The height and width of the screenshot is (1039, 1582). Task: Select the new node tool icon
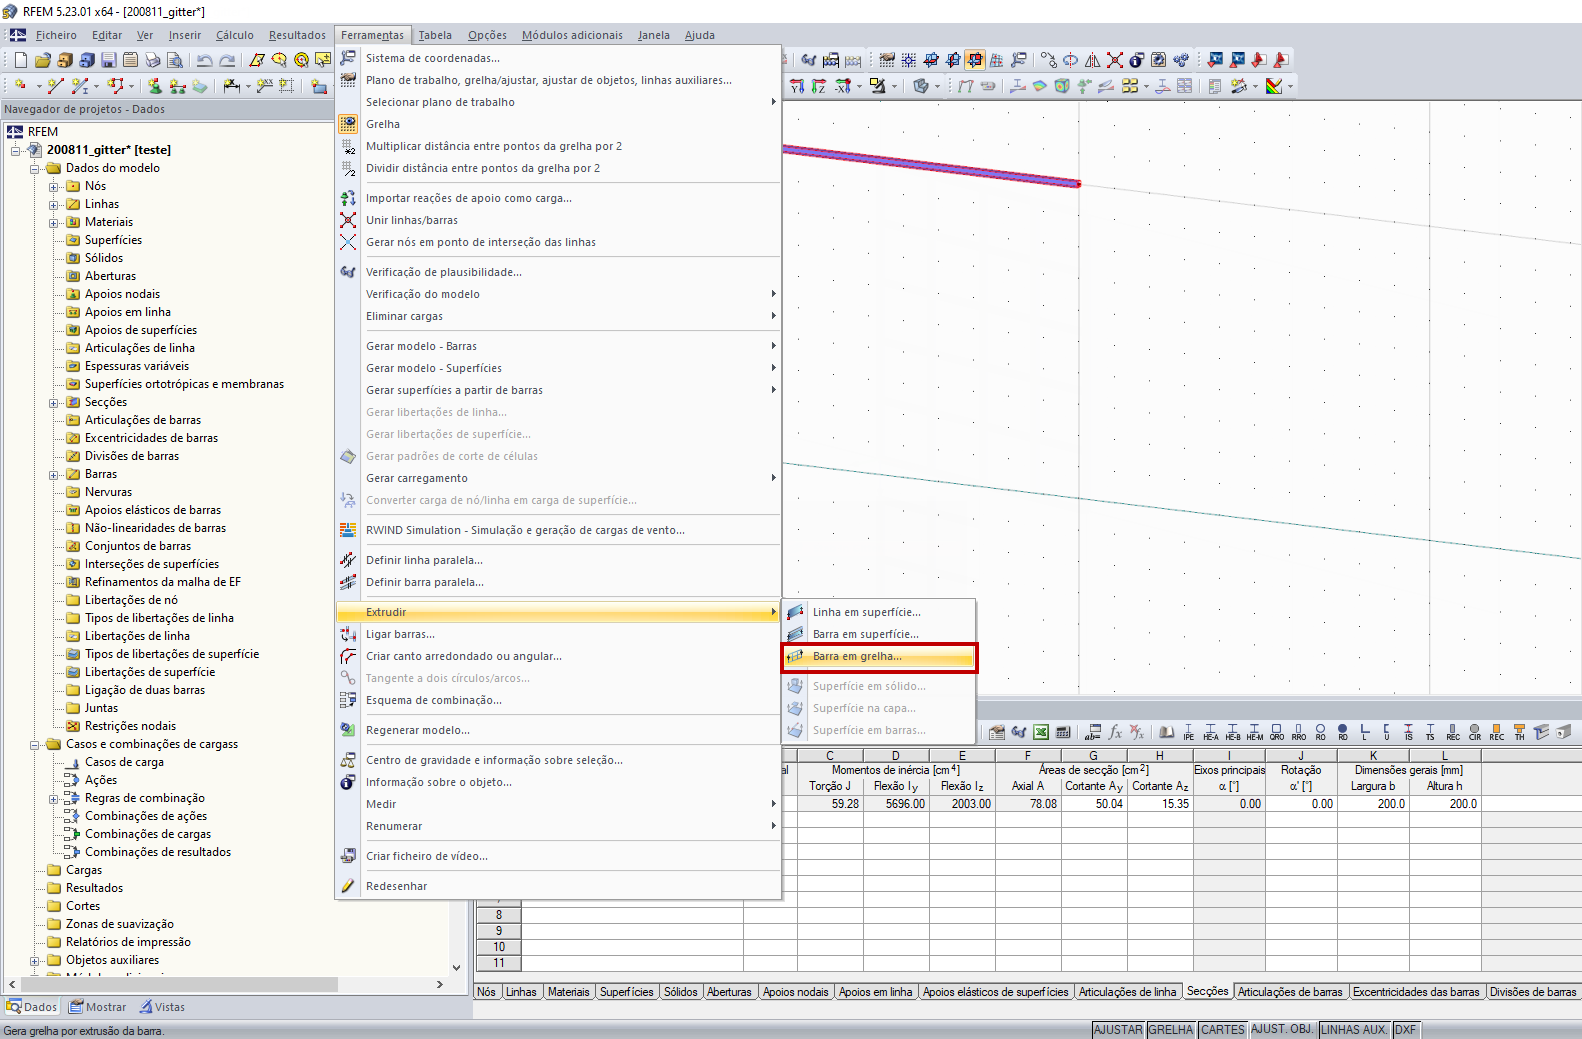[x=20, y=86]
